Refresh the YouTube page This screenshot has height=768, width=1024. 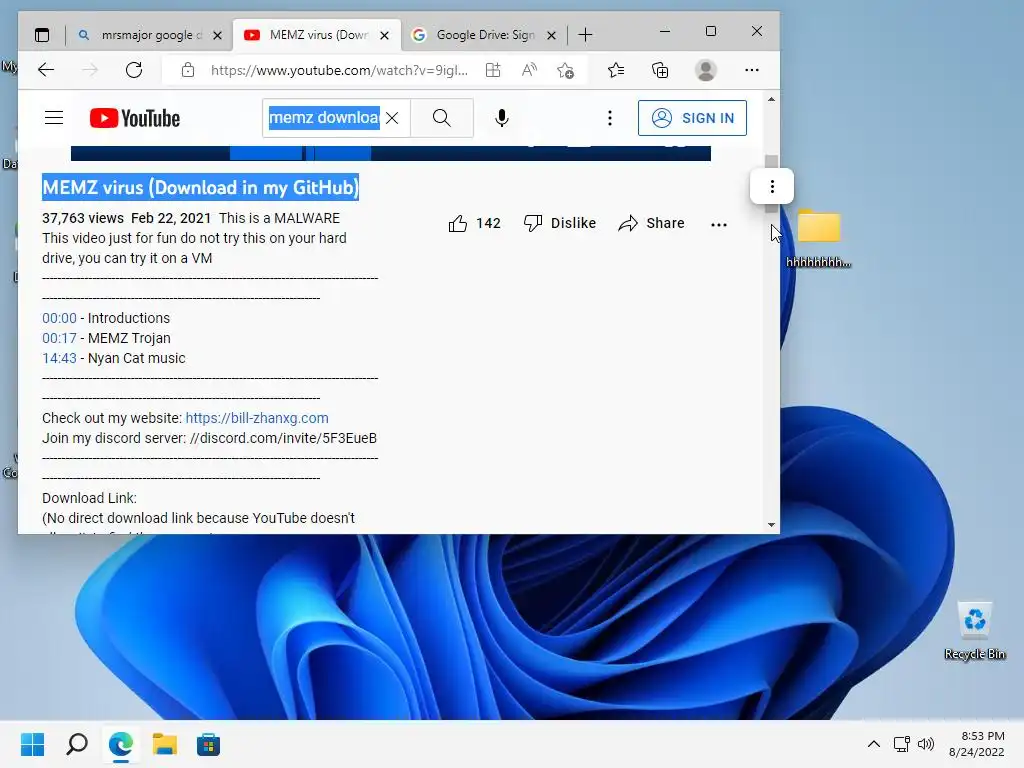[x=134, y=70]
